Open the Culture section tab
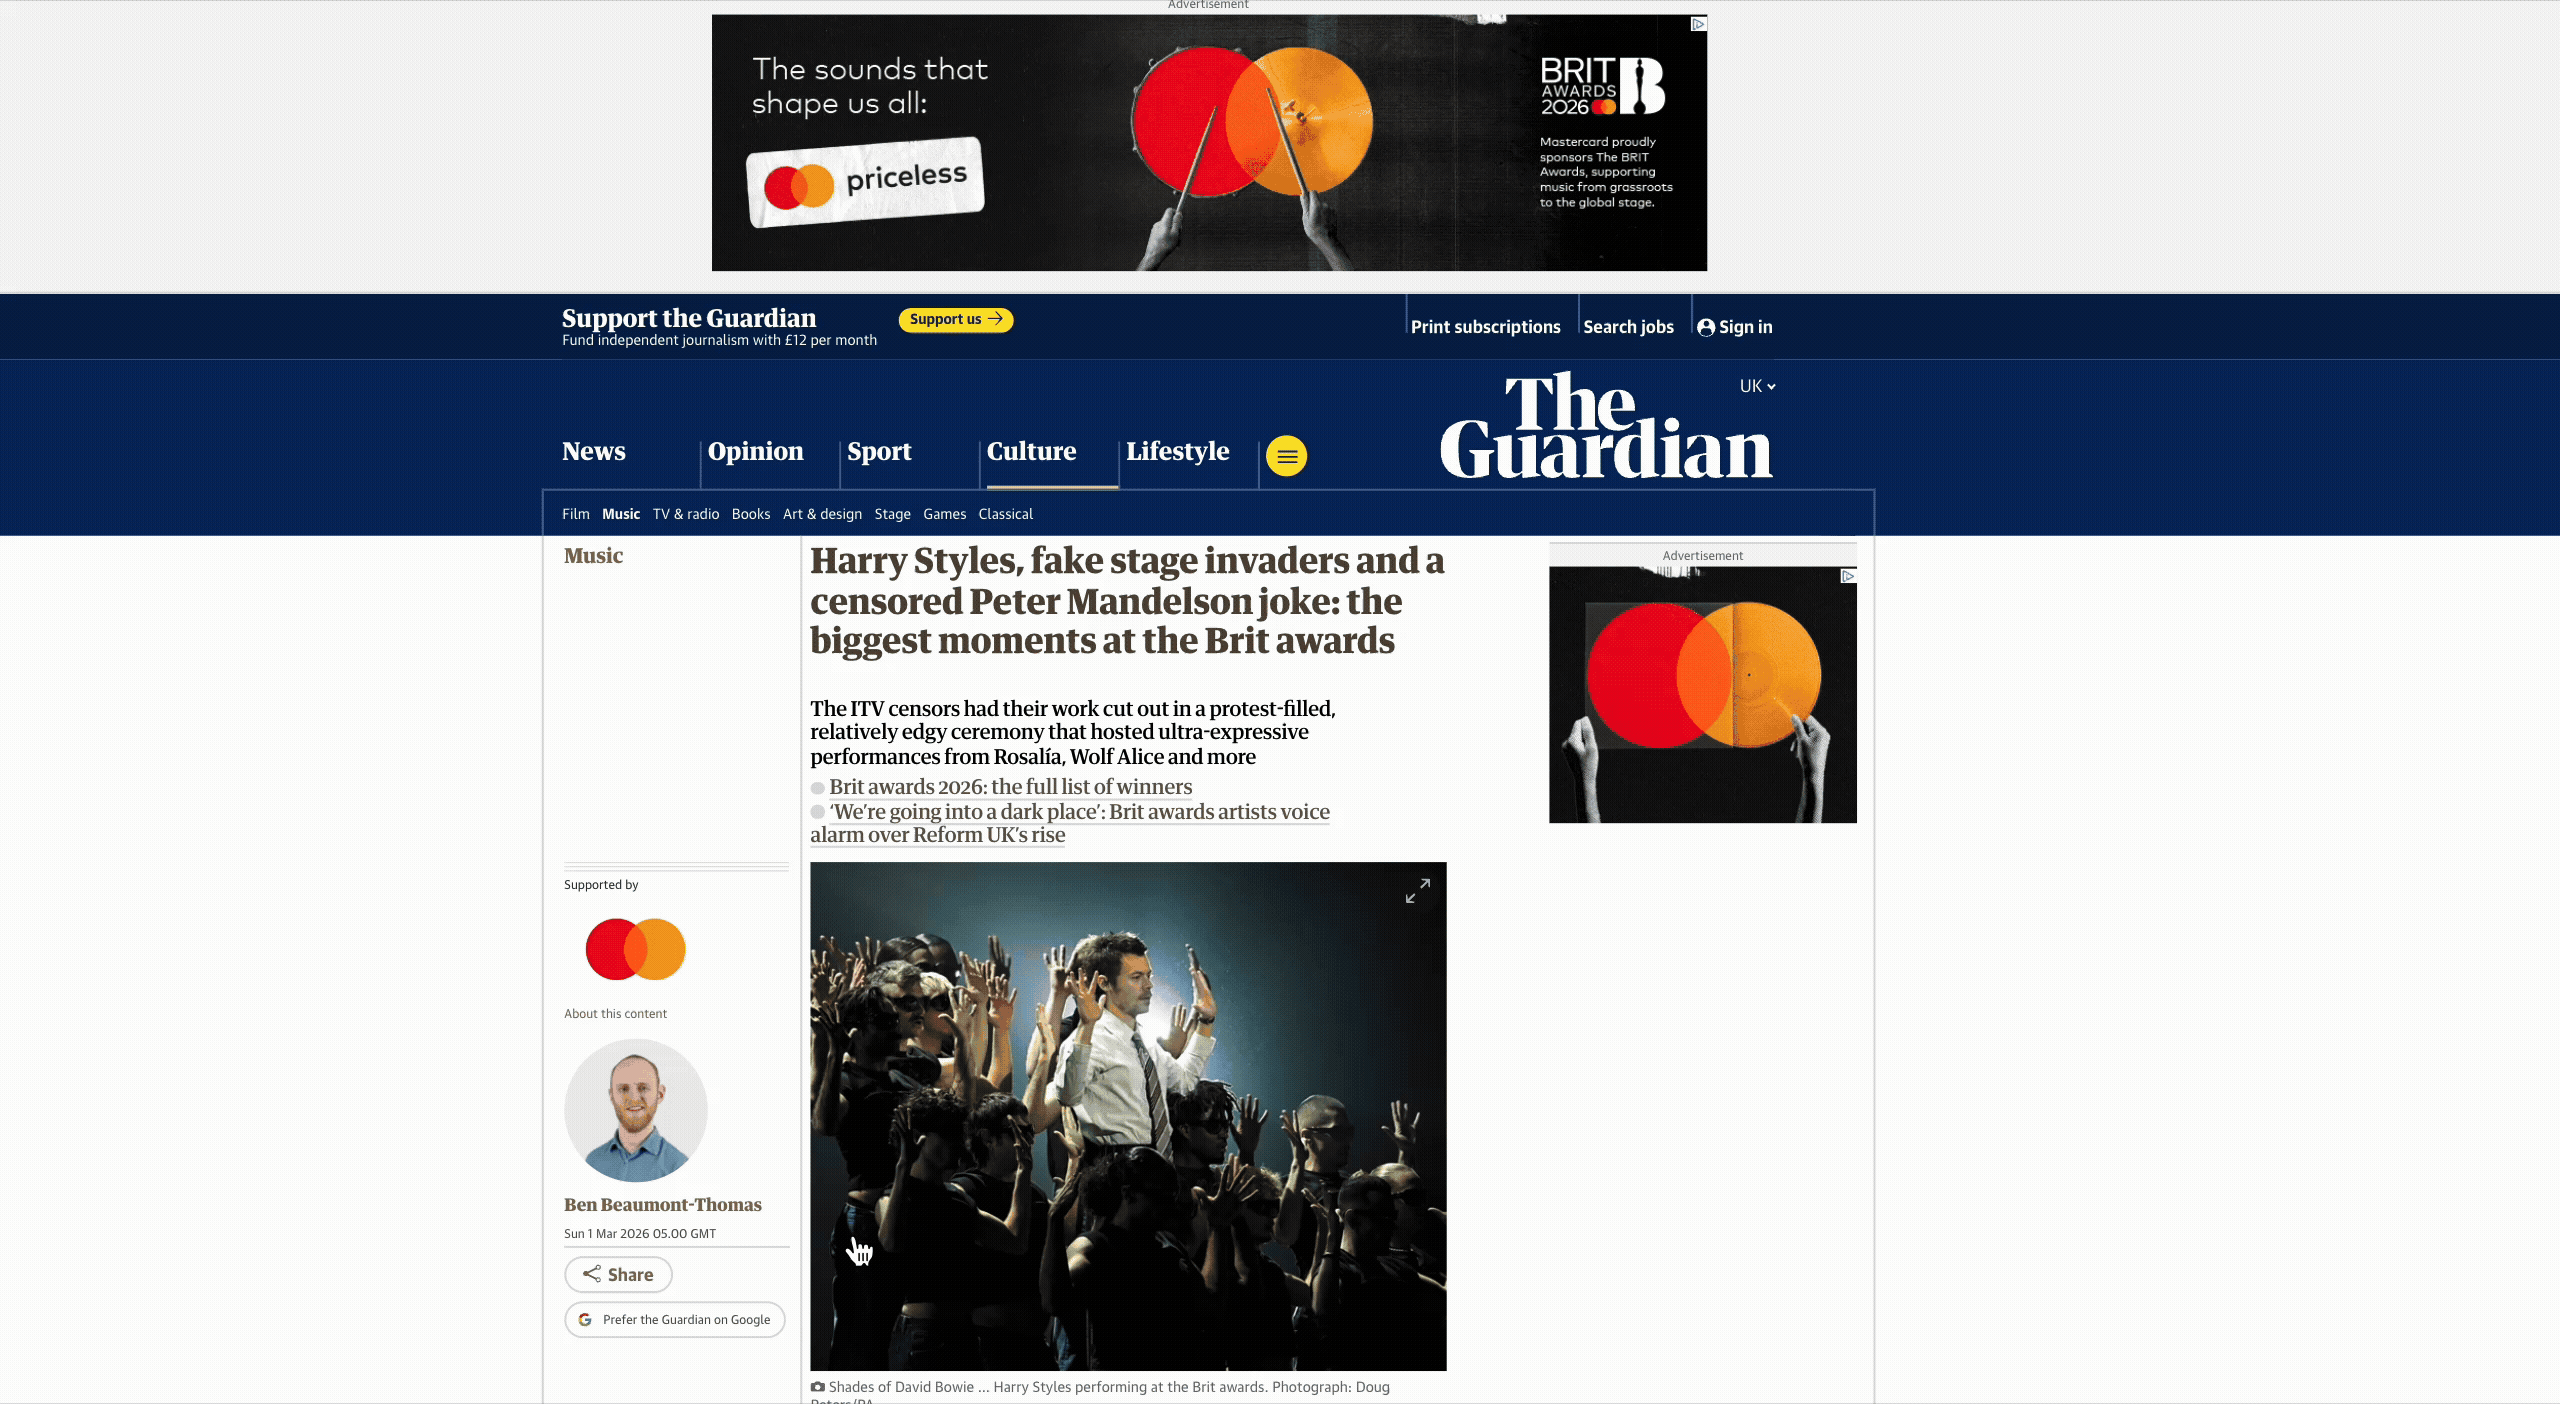 click(1031, 451)
